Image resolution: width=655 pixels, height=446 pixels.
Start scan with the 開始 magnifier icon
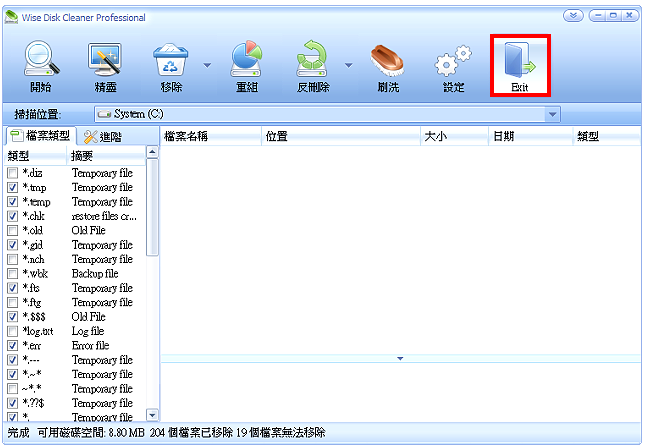[41, 66]
